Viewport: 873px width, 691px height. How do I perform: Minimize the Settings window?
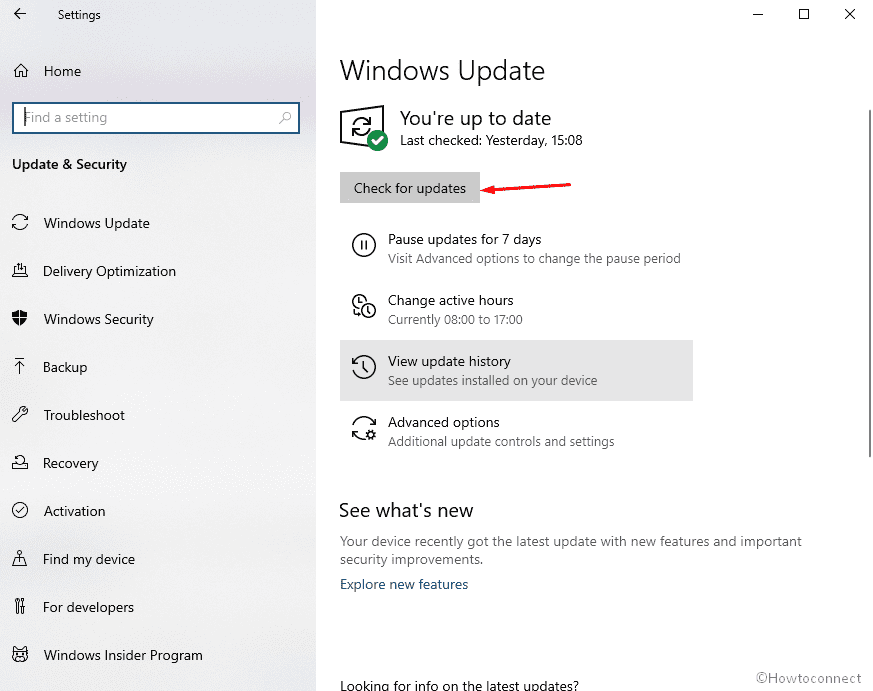tap(758, 14)
